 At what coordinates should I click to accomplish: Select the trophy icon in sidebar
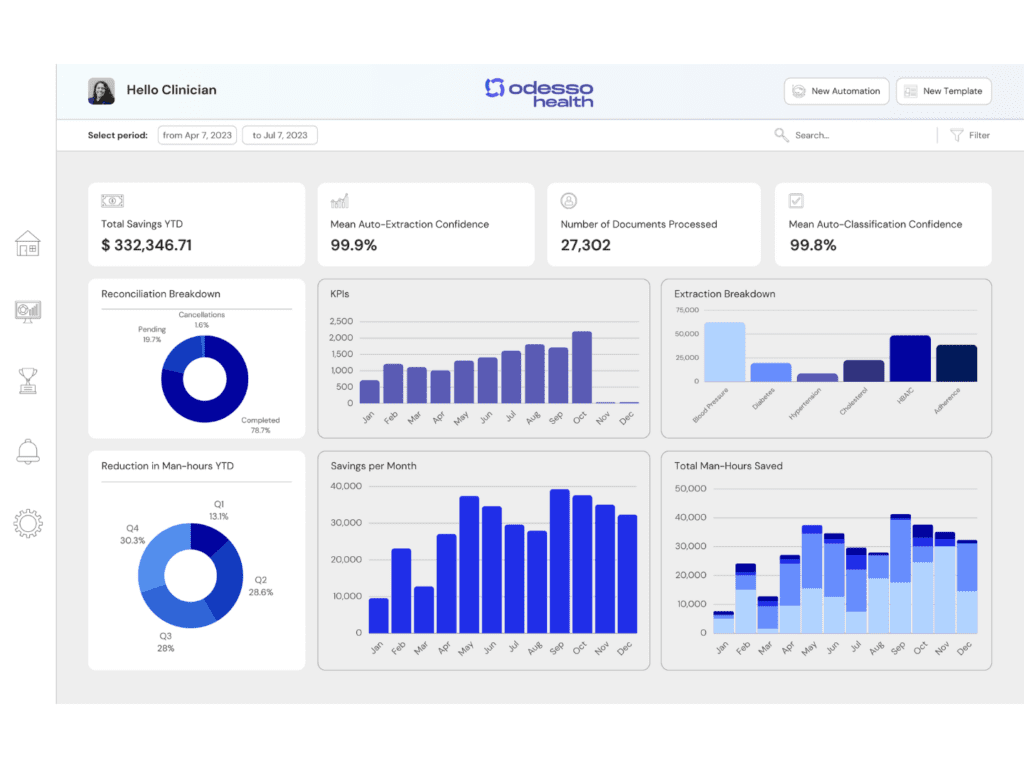(27, 381)
